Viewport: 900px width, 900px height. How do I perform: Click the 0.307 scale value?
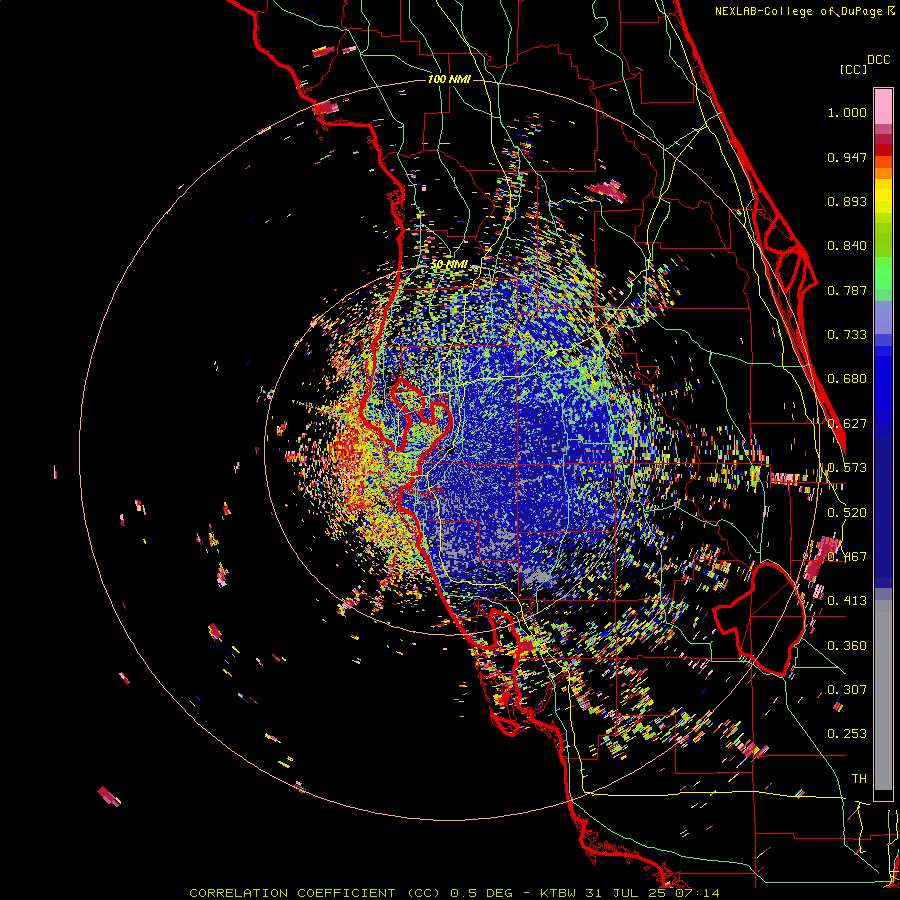(847, 689)
